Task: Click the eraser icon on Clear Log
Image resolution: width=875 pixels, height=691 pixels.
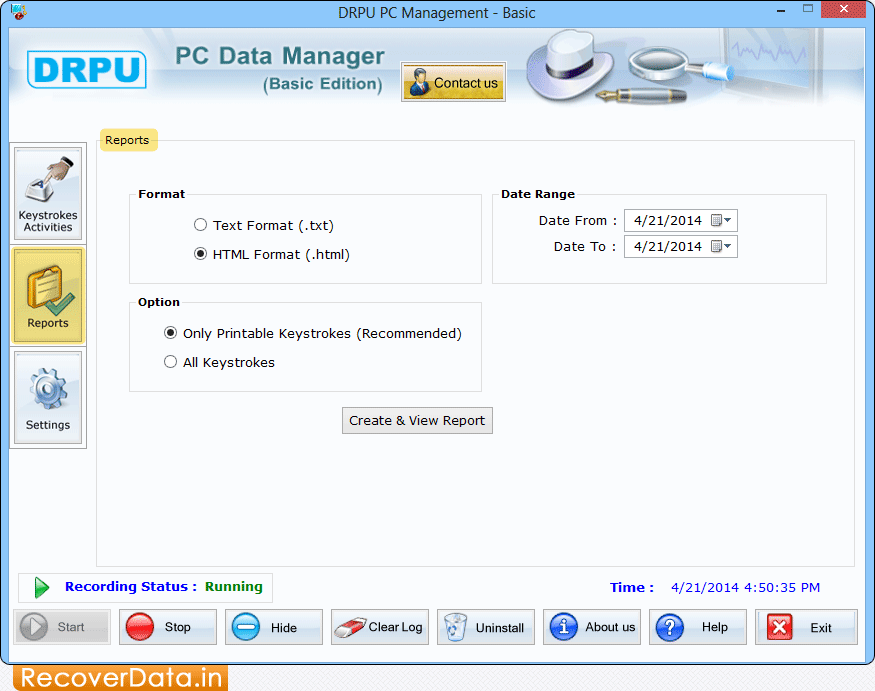Action: 350,627
